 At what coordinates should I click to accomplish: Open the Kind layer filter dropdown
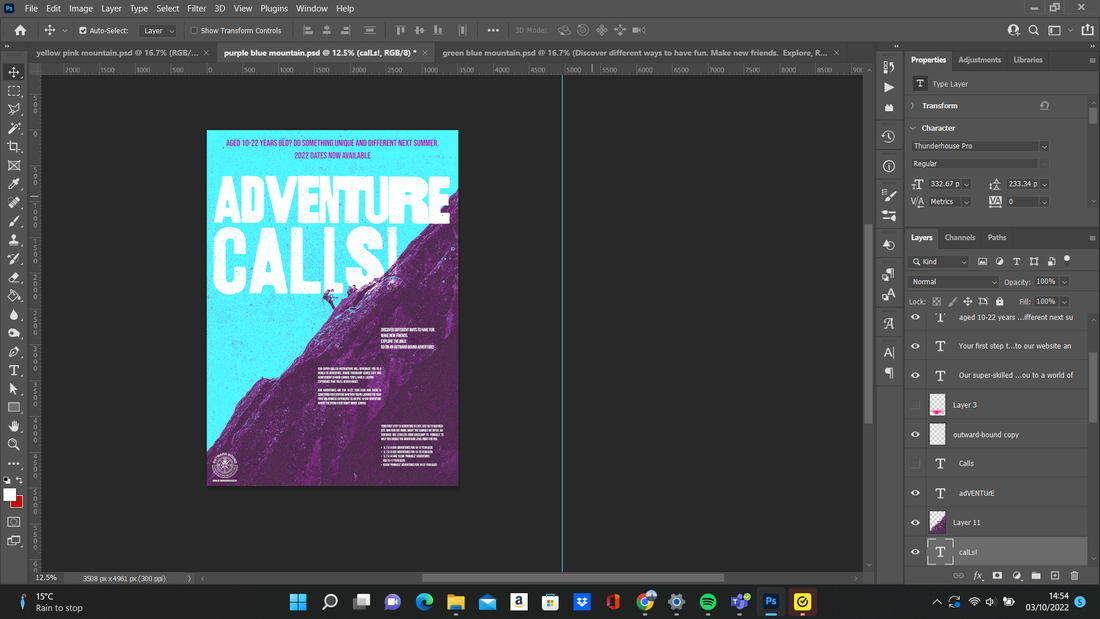[x=939, y=262]
